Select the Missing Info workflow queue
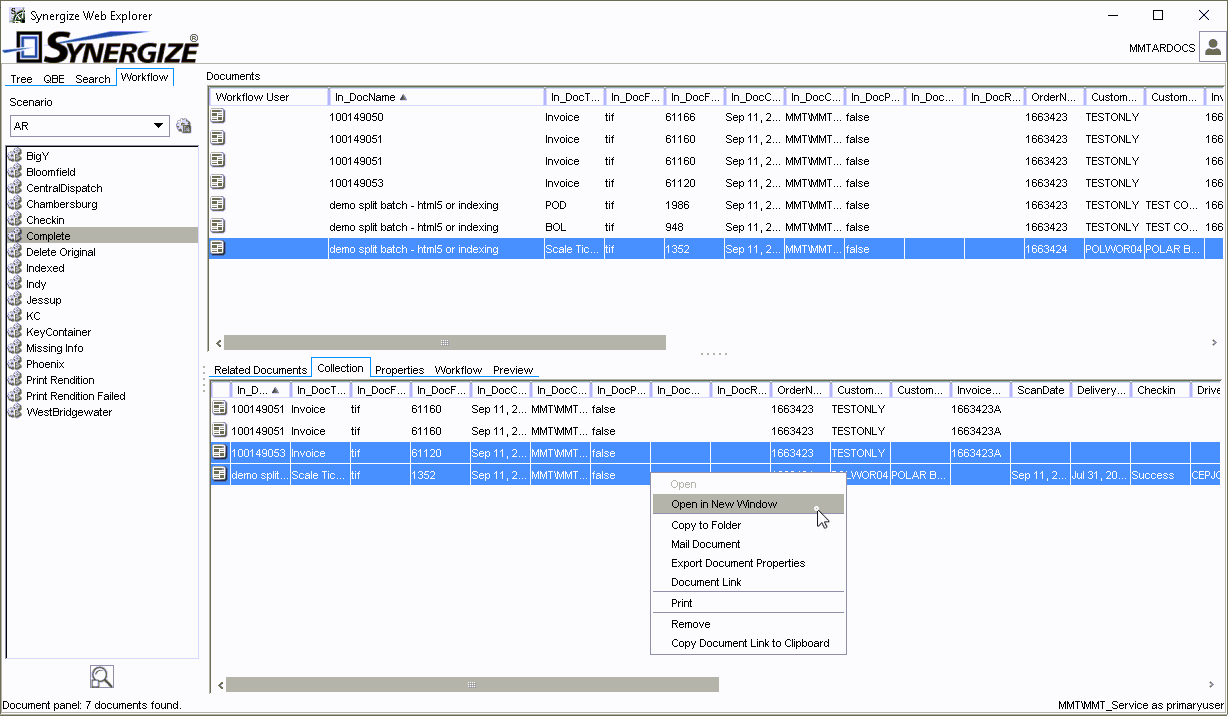1228x716 pixels. pyautogui.click(x=55, y=348)
